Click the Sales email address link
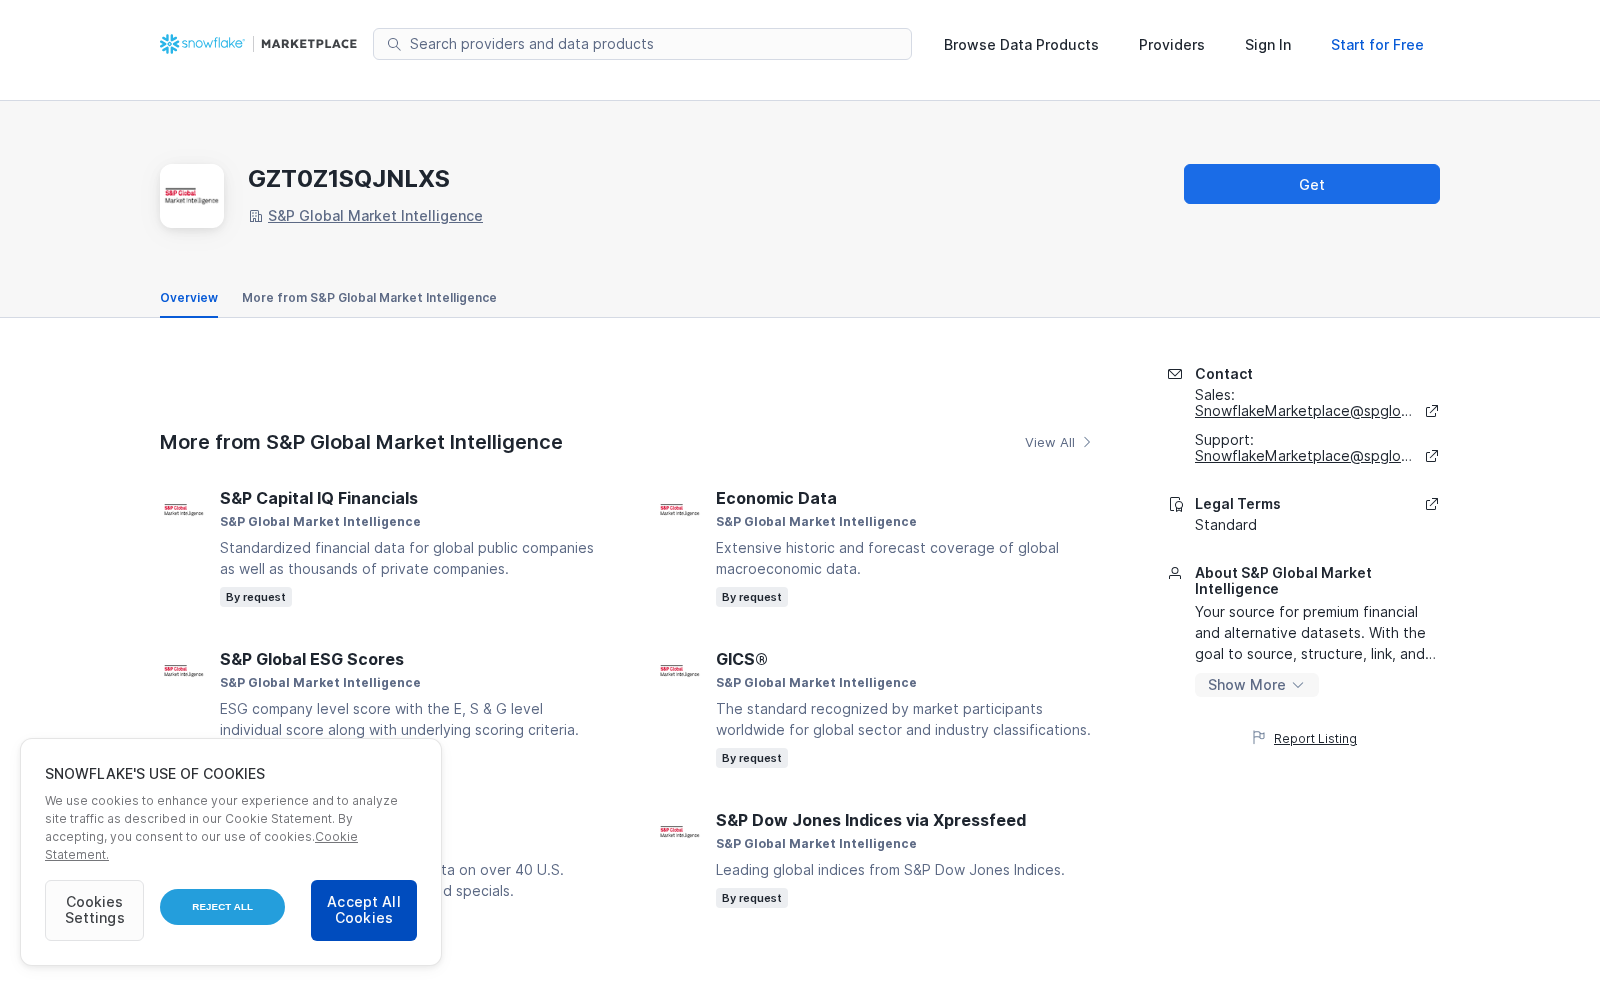This screenshot has height=1000, width=1600. (1303, 411)
